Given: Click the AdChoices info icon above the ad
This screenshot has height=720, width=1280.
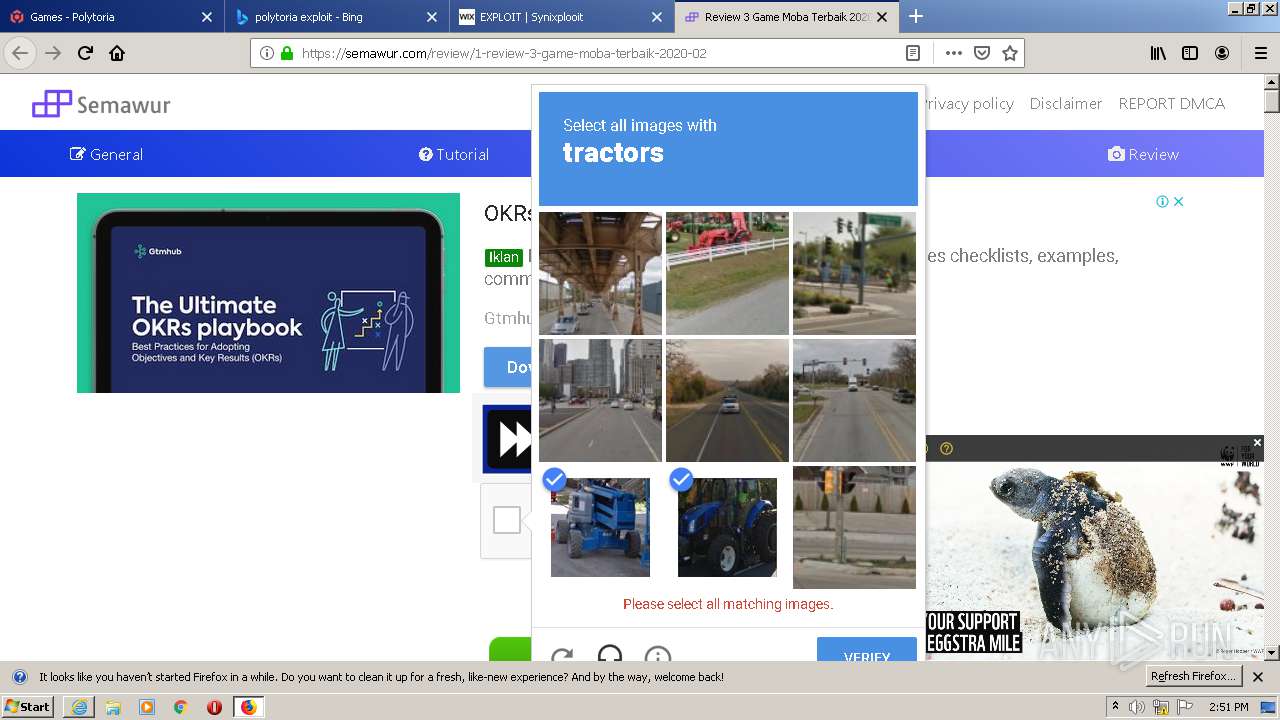Looking at the screenshot, I should (1162, 201).
